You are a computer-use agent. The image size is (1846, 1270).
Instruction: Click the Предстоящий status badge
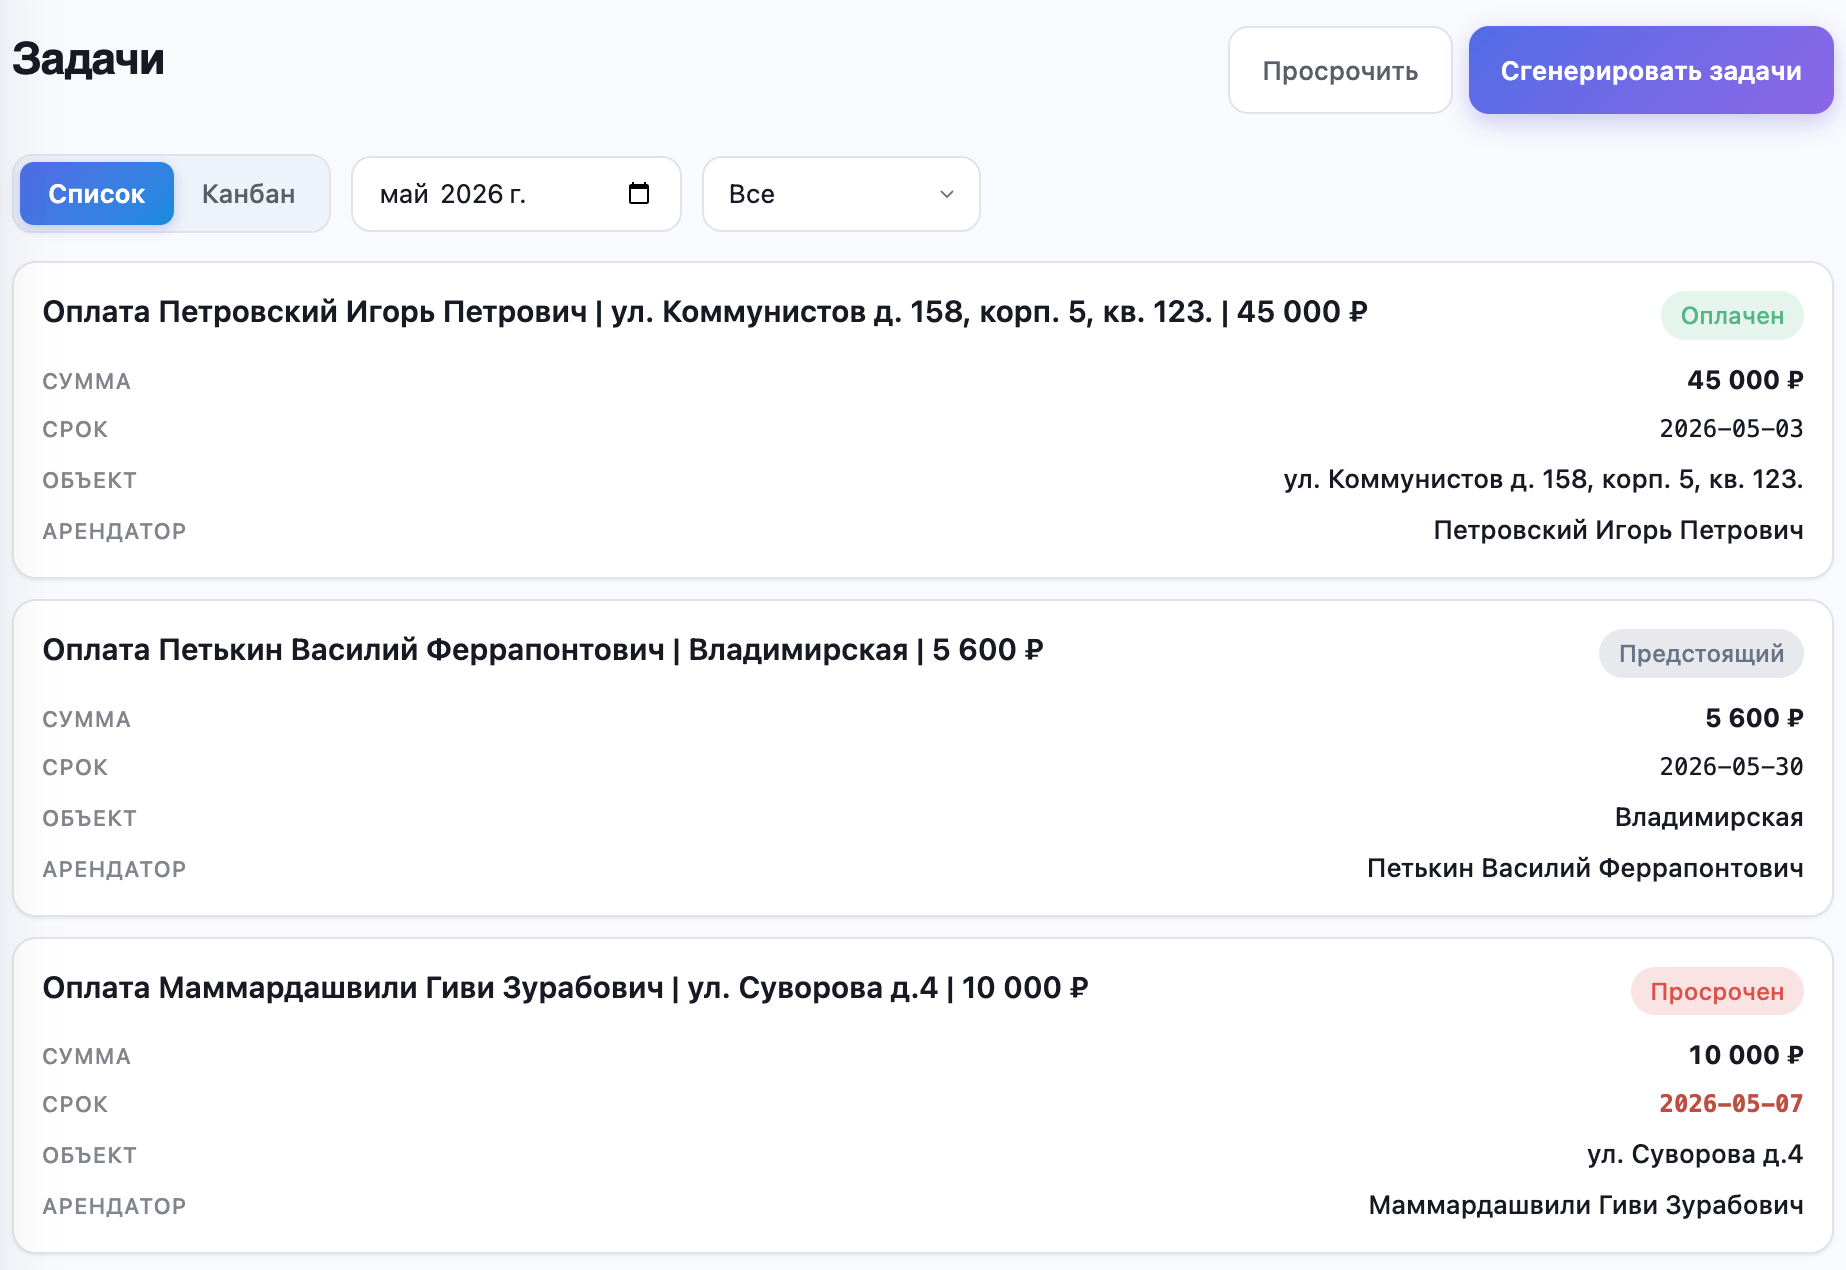coord(1701,654)
